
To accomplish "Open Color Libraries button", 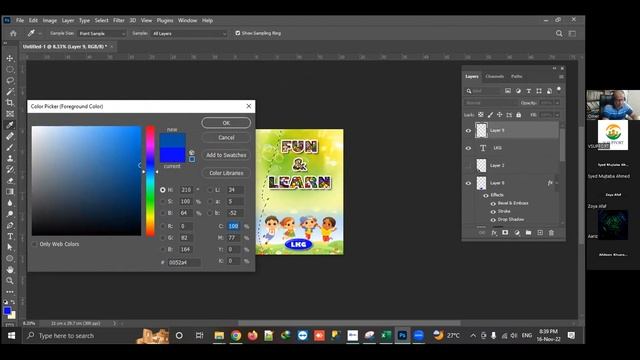I will (x=226, y=173).
